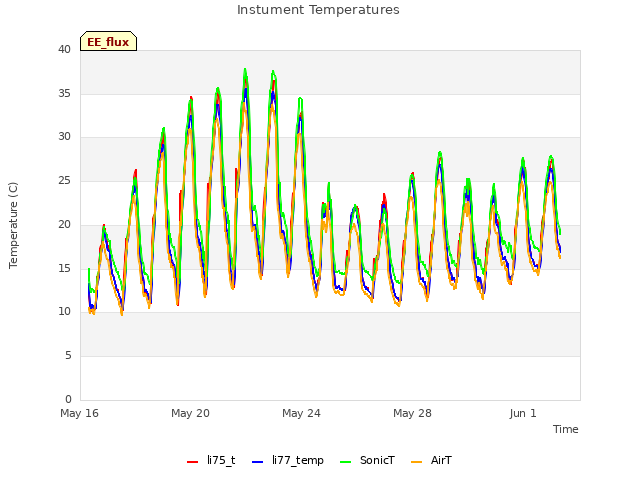
Task: Click the 30 y-axis tick label
Action: [x=64, y=137]
